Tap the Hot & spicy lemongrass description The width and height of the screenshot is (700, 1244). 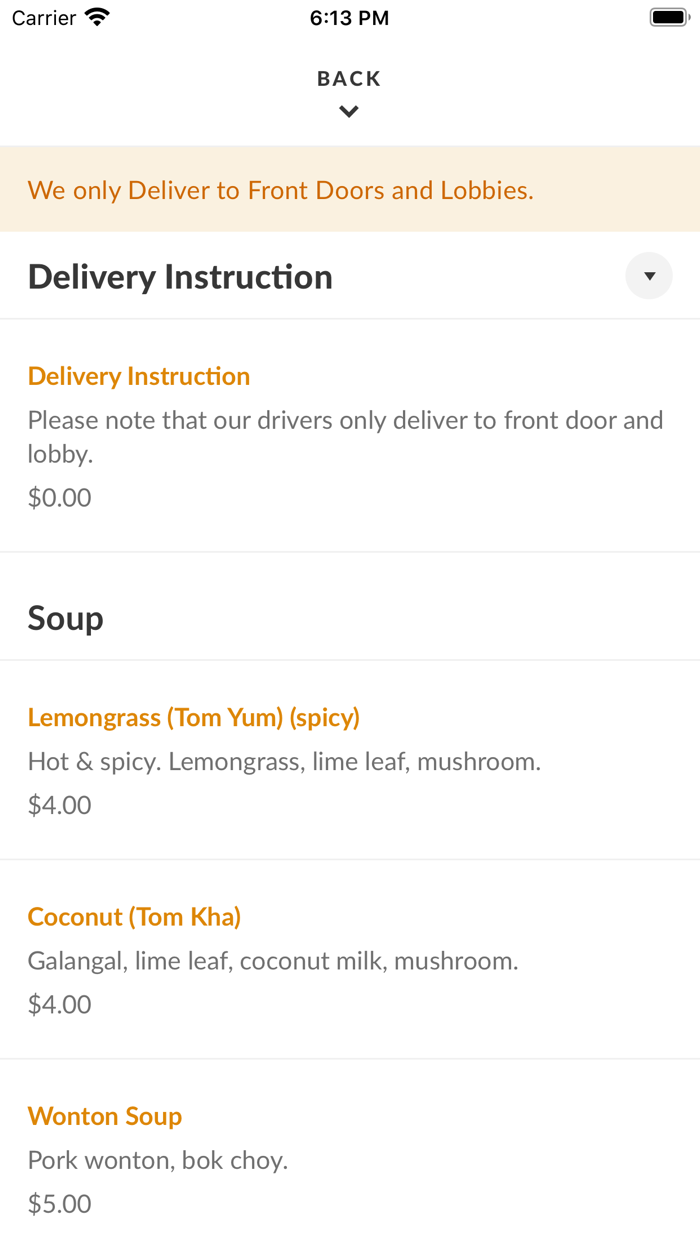(284, 762)
